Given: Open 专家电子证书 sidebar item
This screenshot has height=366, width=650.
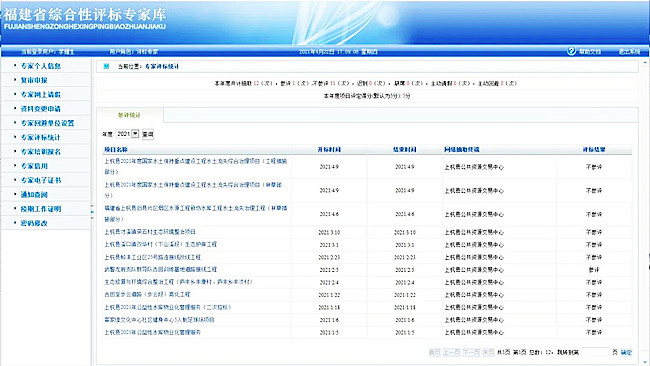Looking at the screenshot, I should (41, 180).
